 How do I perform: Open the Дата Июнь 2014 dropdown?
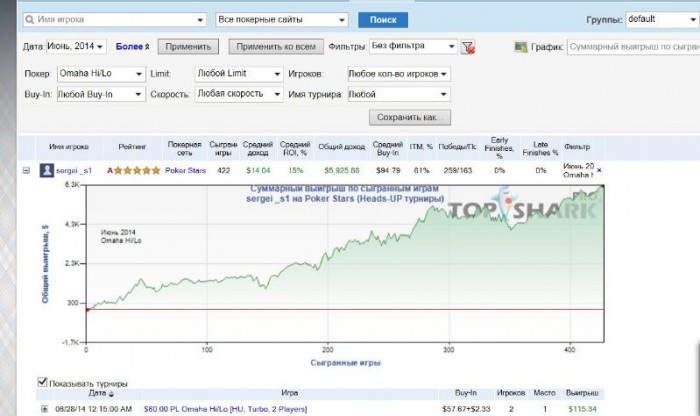[x=76, y=46]
